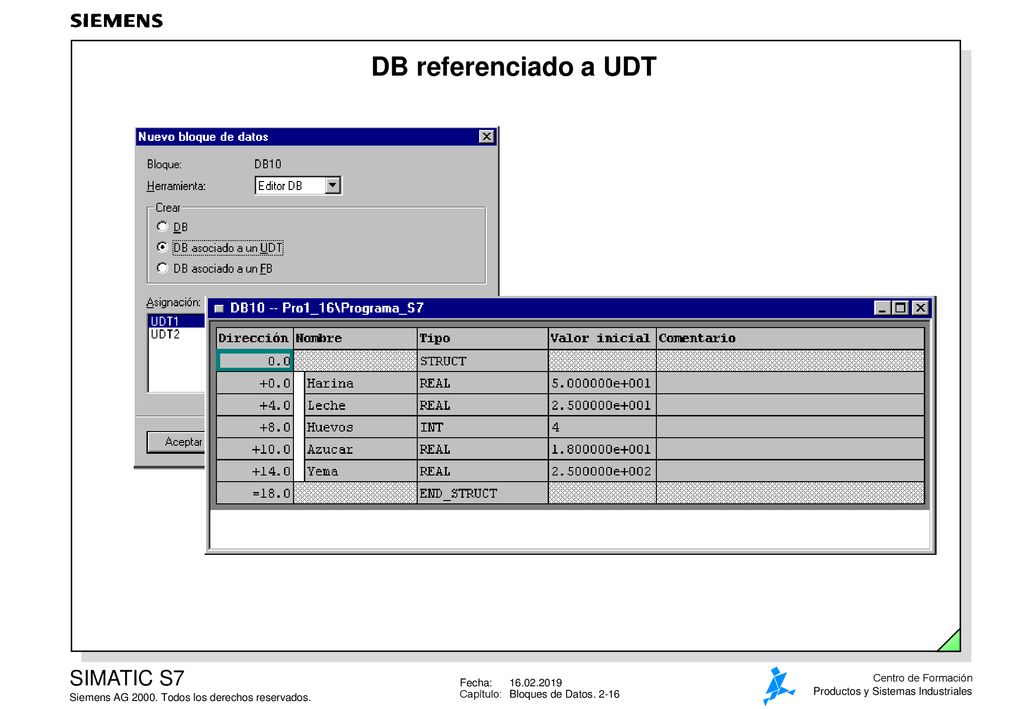
Task: Click the Comentario column header
Action: (790, 338)
